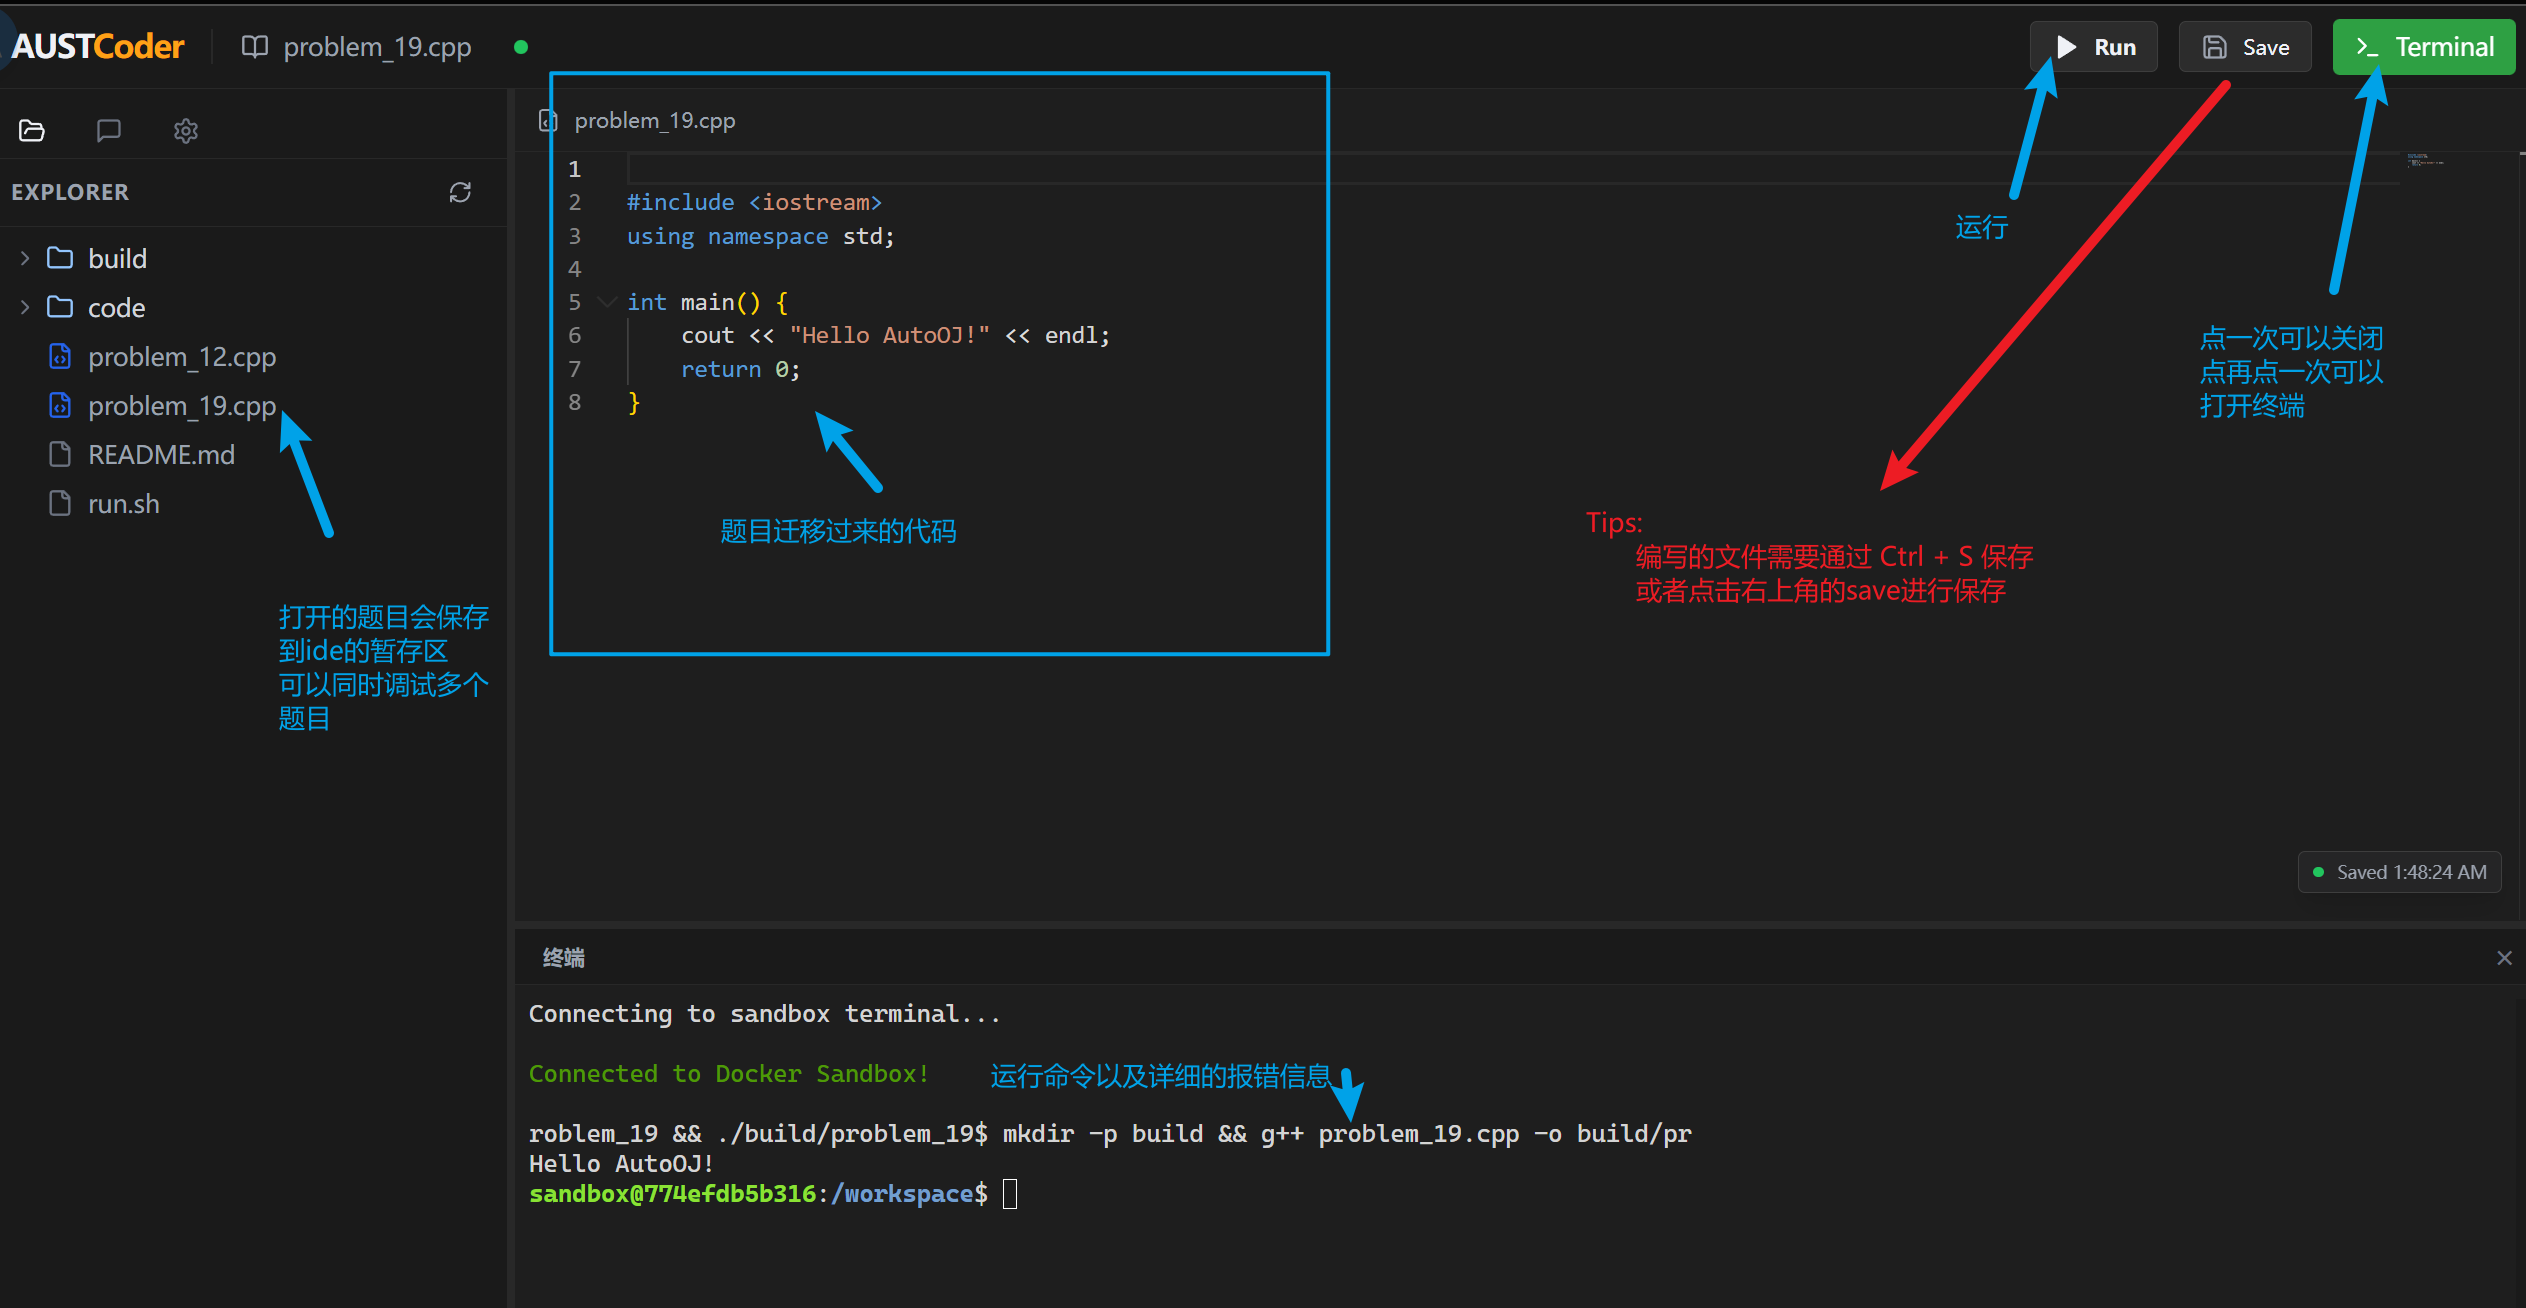Select the 终端 terminal panel tab
This screenshot has height=1308, width=2526.
(x=563, y=957)
